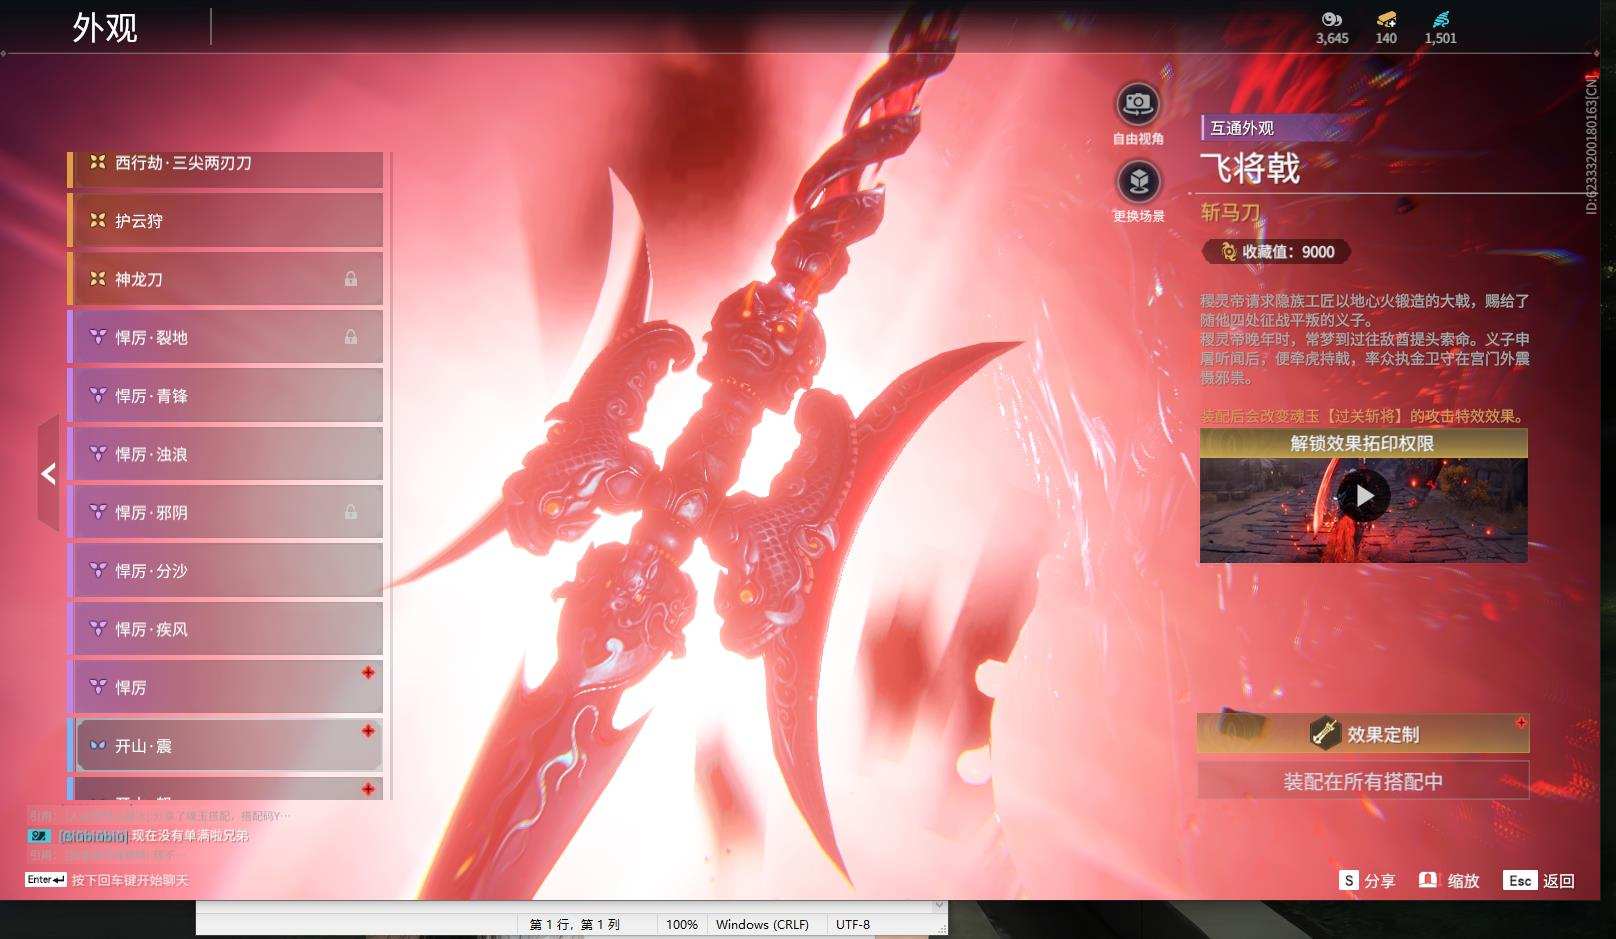
Task: Click the 斩马刀 weapon type label
Action: [1230, 212]
